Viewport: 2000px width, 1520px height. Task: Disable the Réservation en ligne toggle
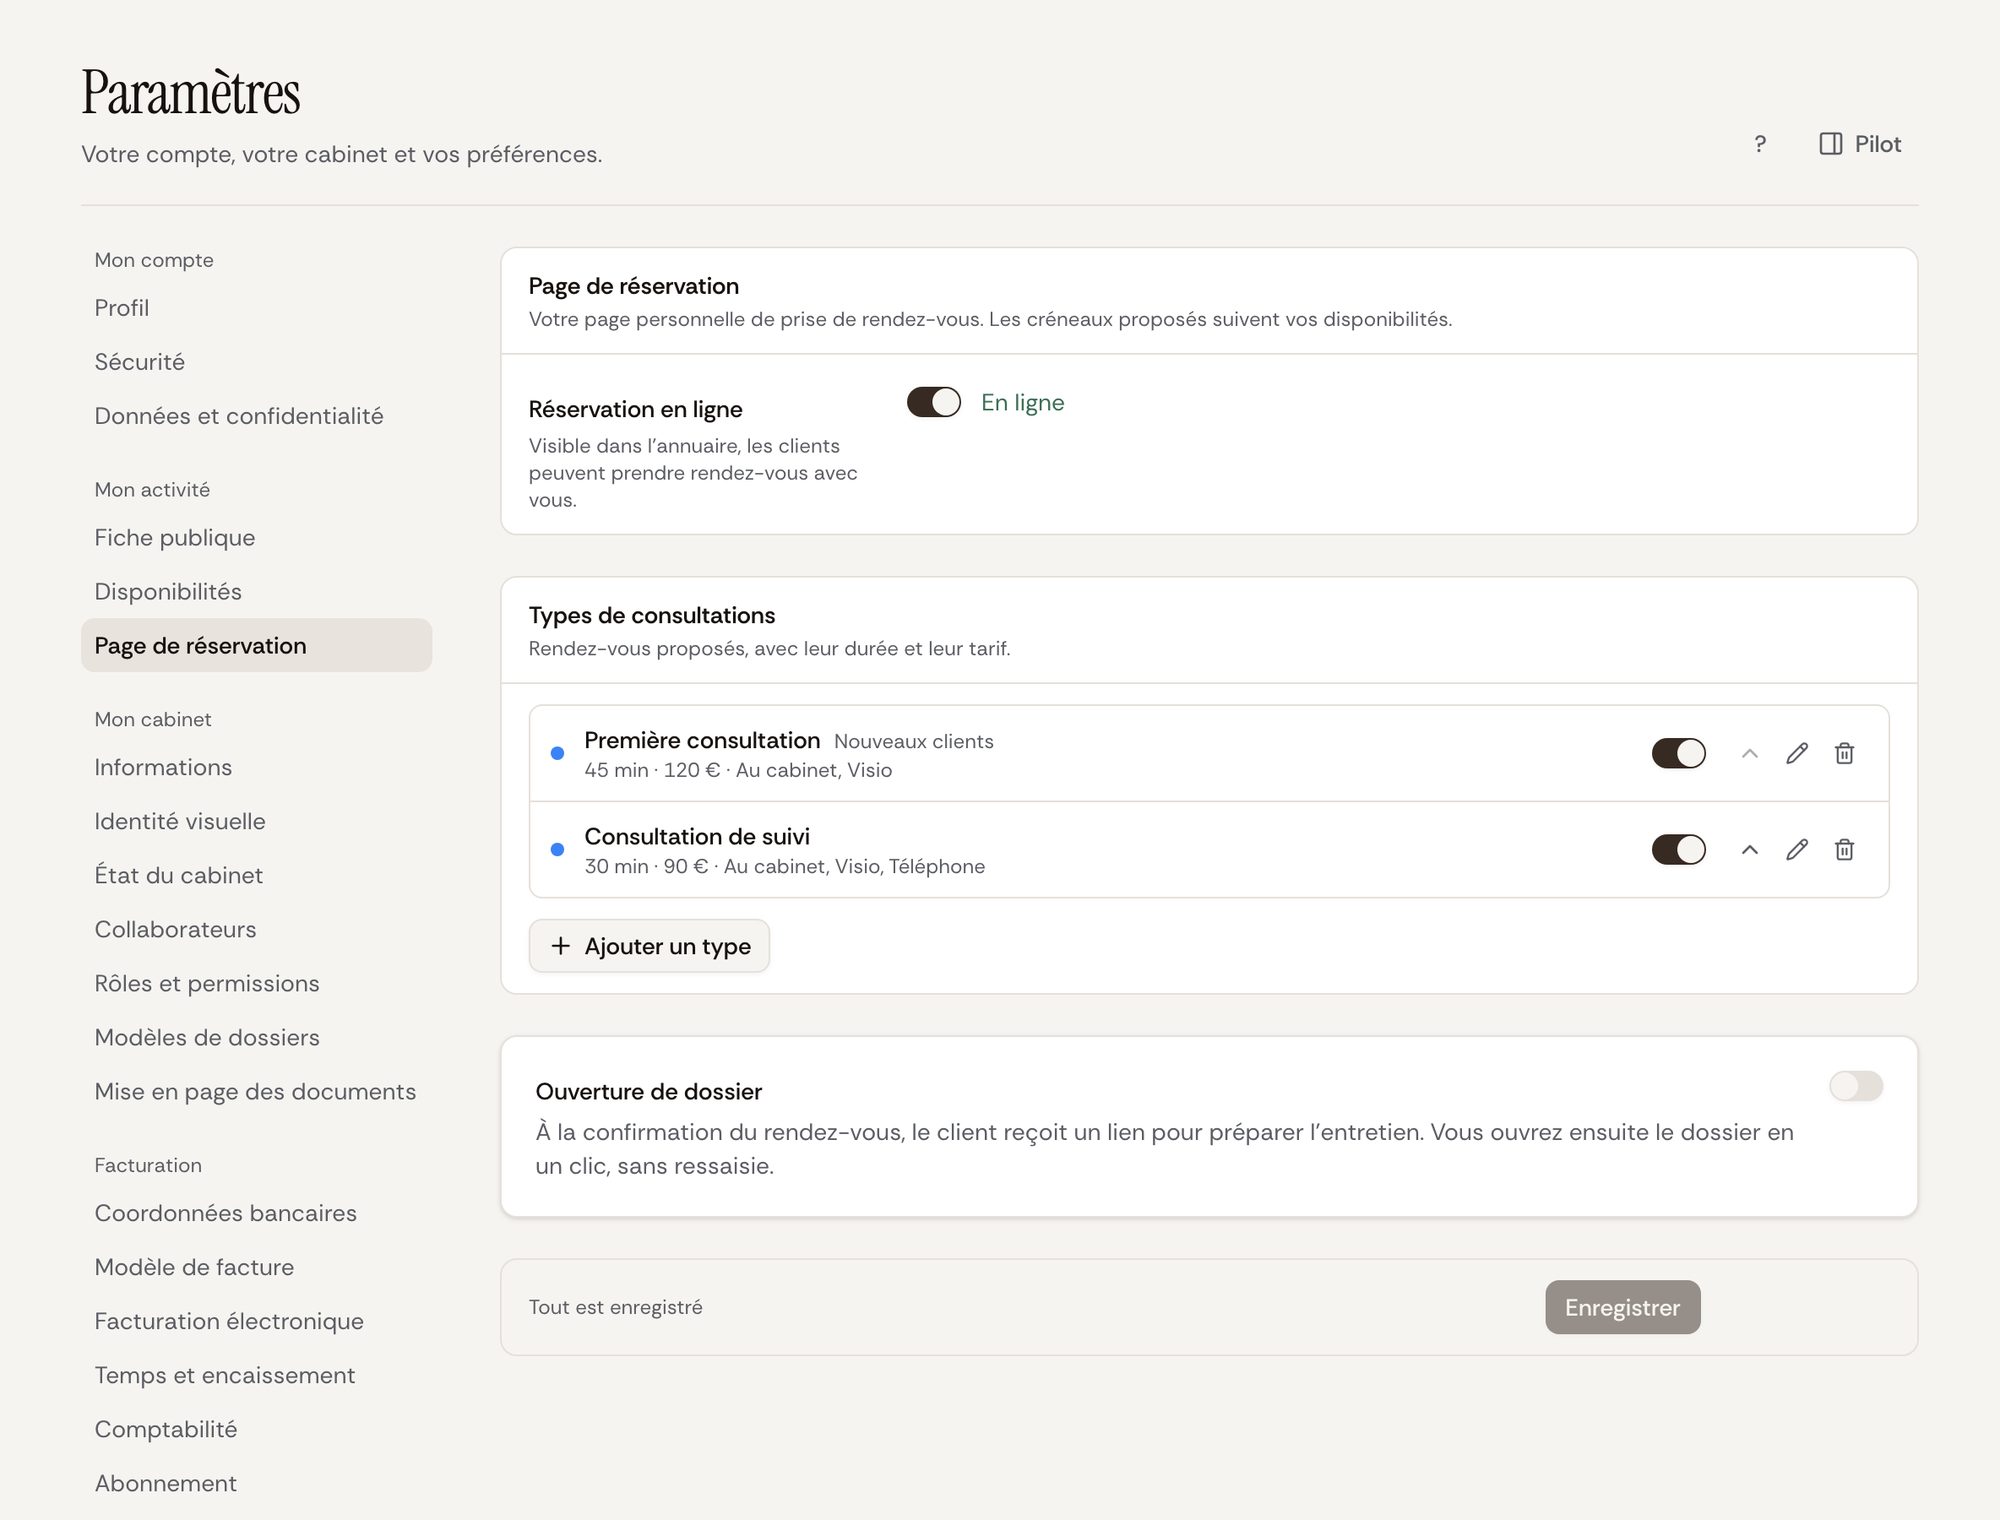934,402
